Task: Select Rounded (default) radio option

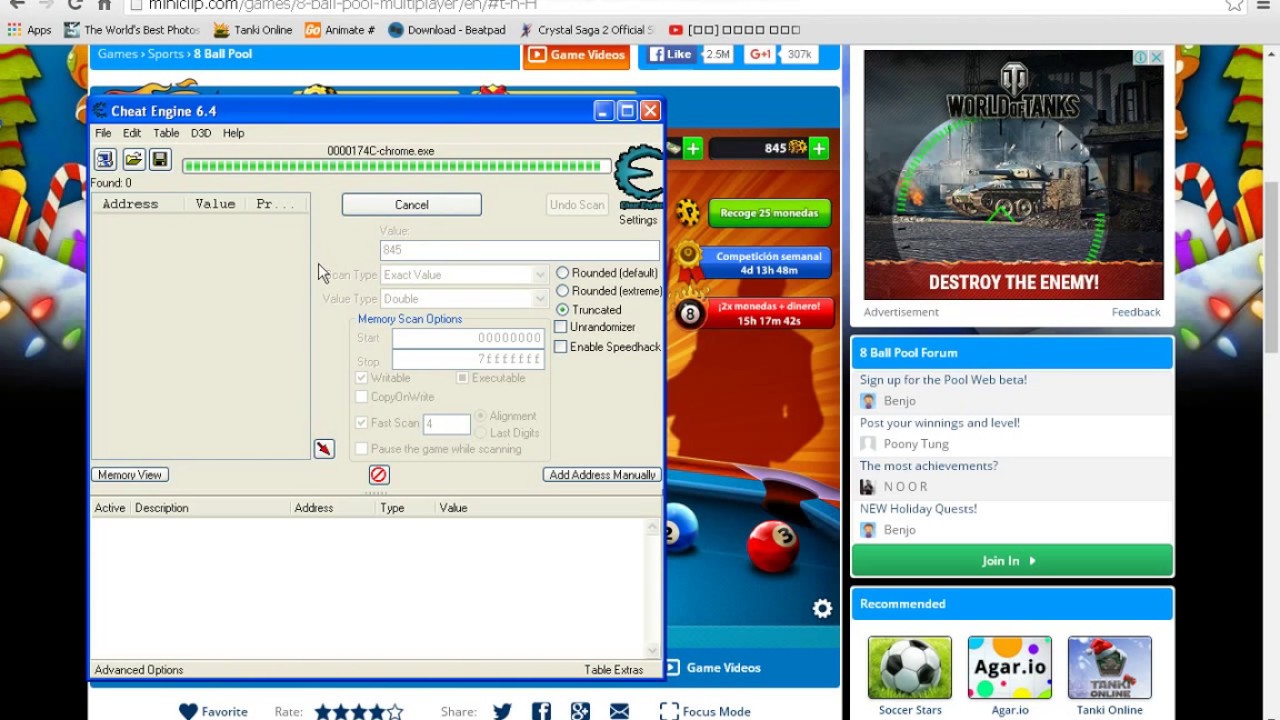Action: (x=562, y=273)
